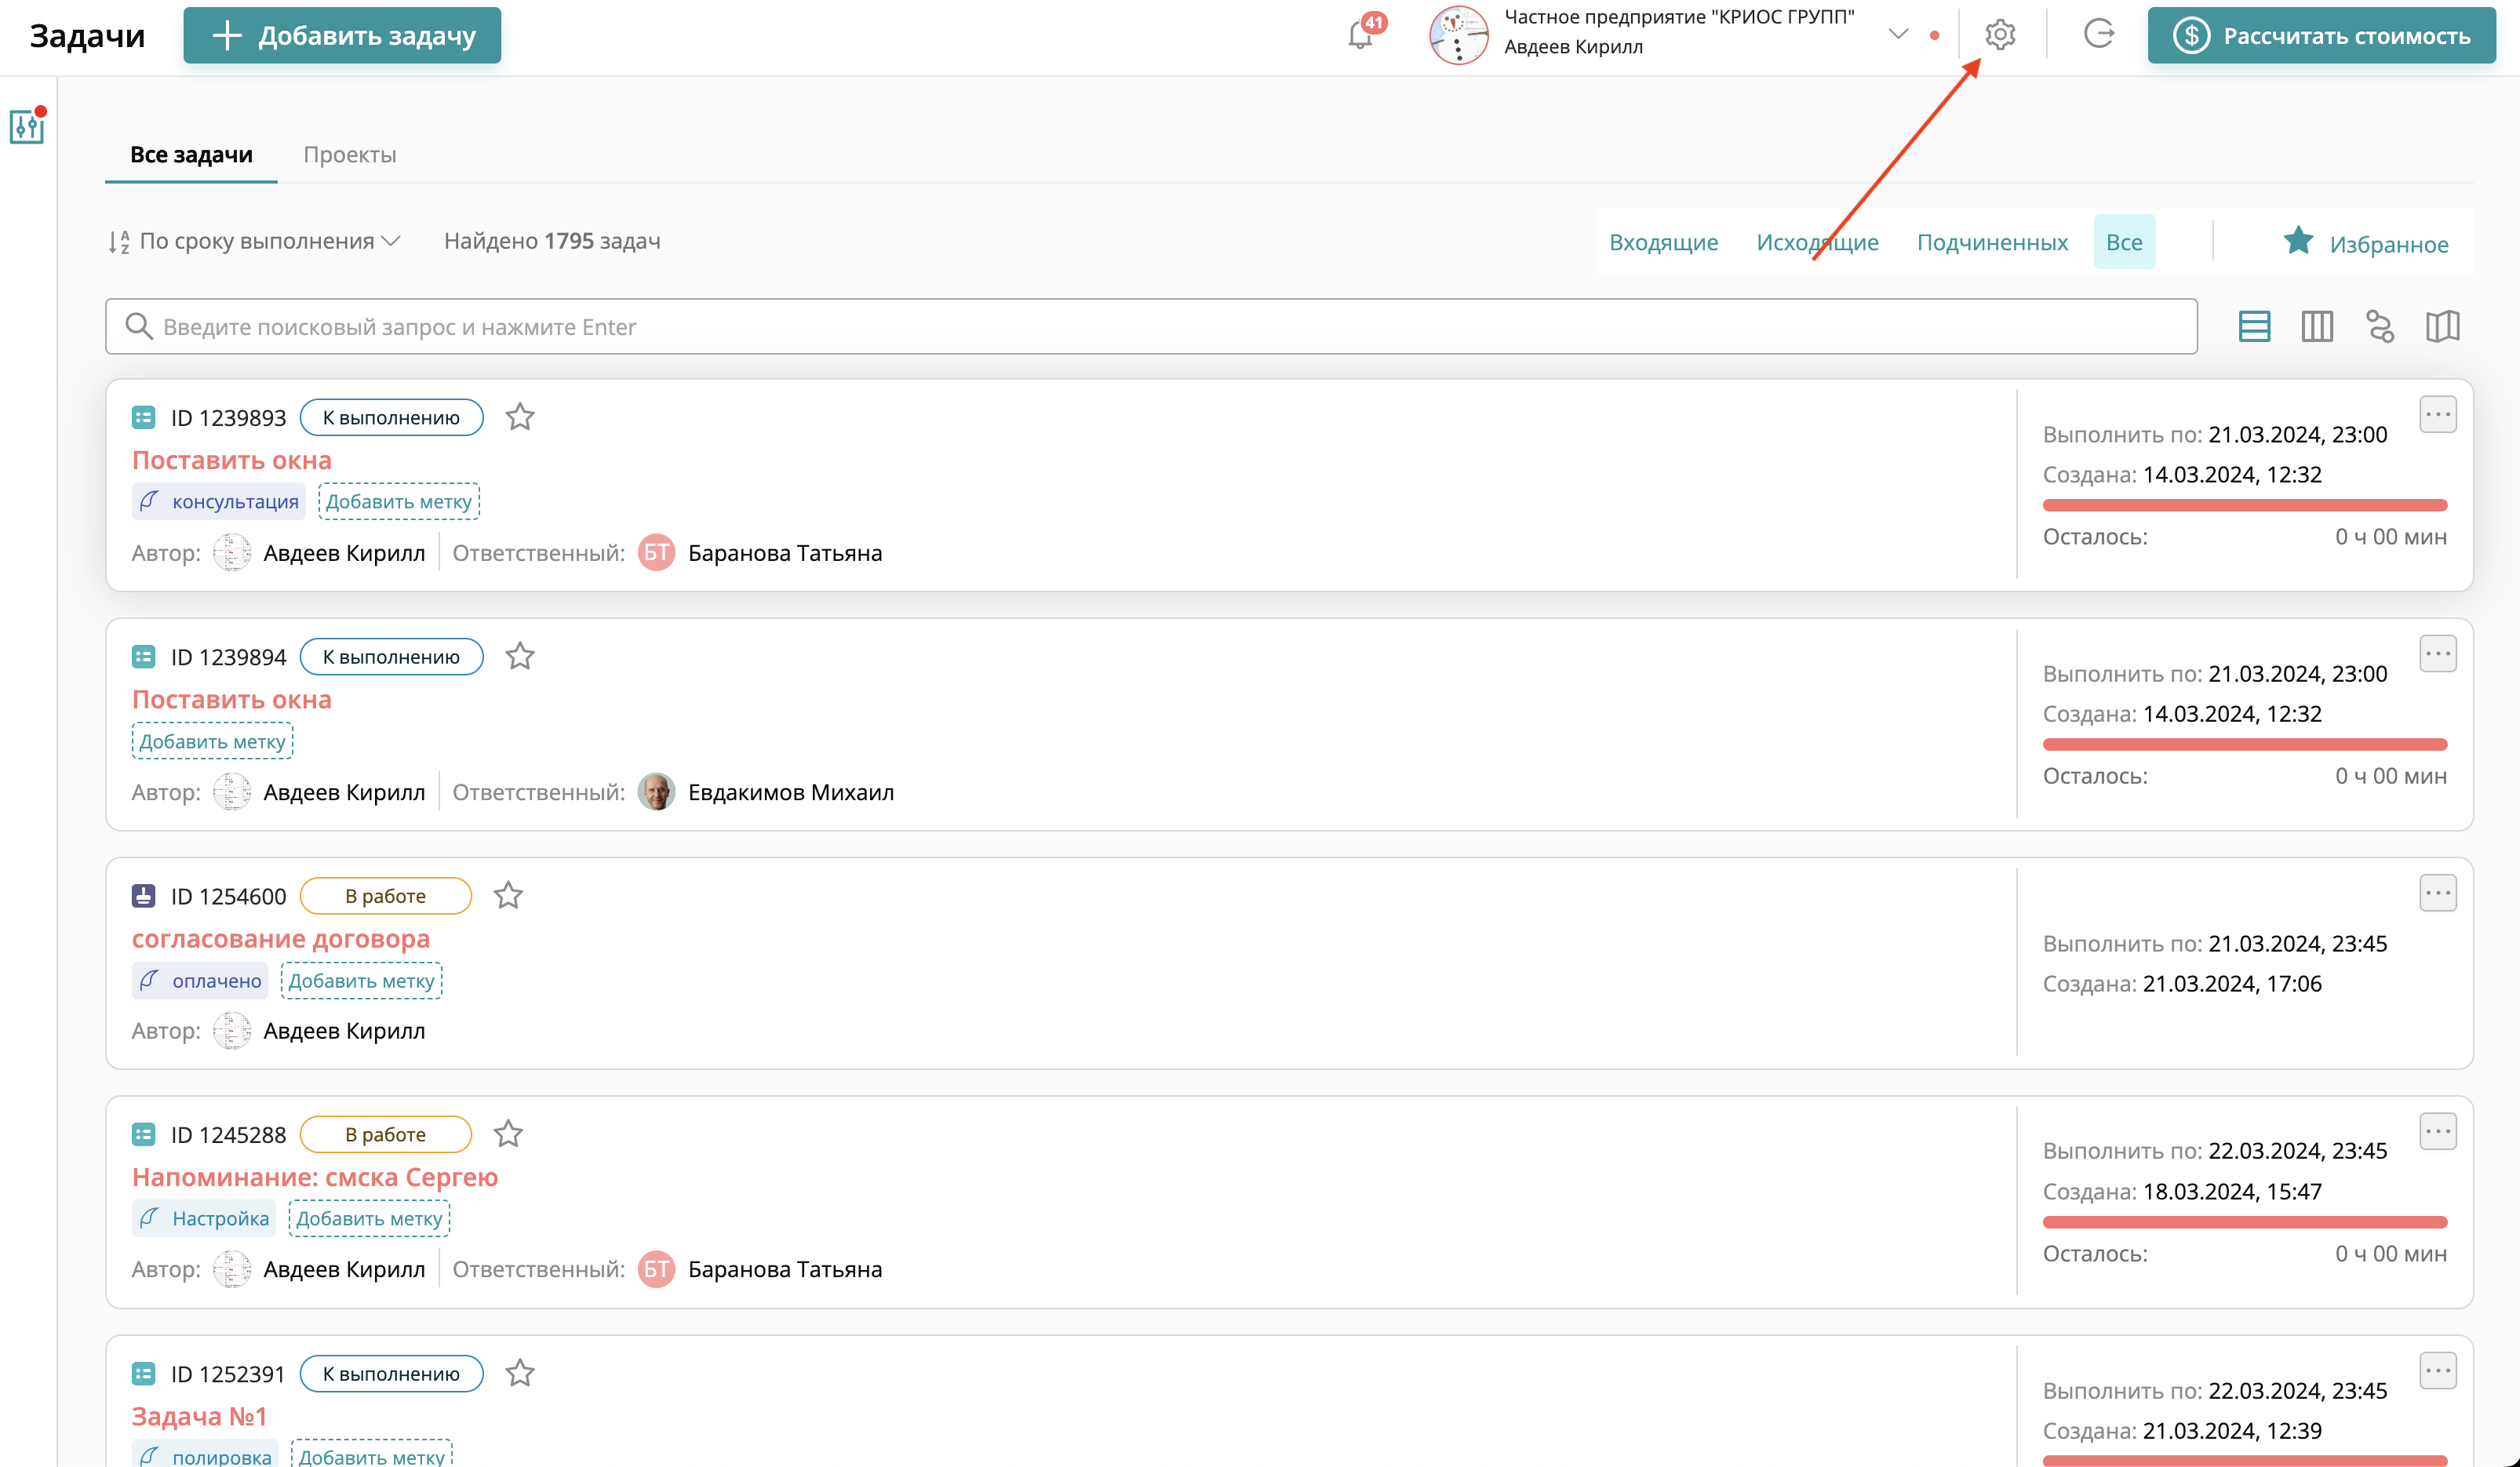The height and width of the screenshot is (1467, 2520).
Task: Click the logout icon
Action: (x=2098, y=35)
